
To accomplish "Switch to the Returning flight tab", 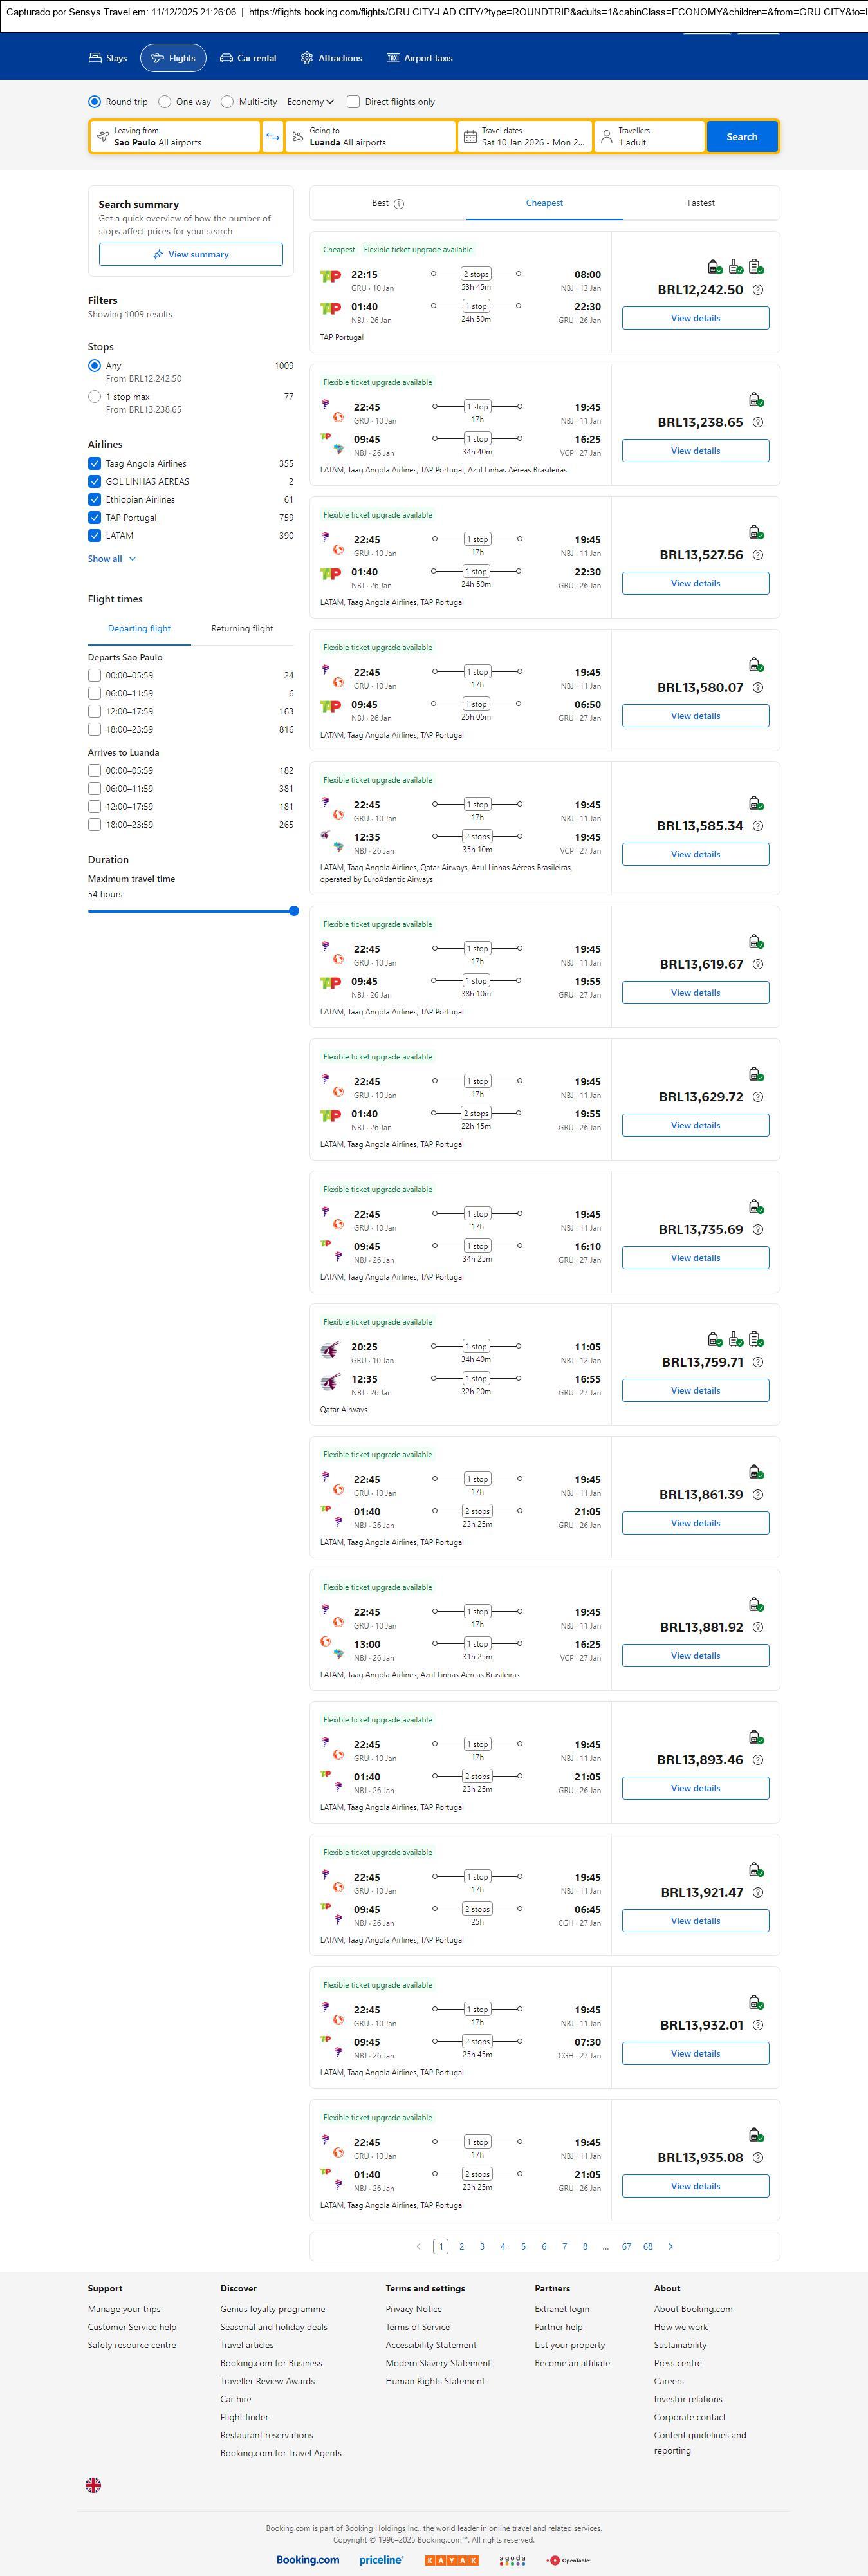I will [x=242, y=629].
